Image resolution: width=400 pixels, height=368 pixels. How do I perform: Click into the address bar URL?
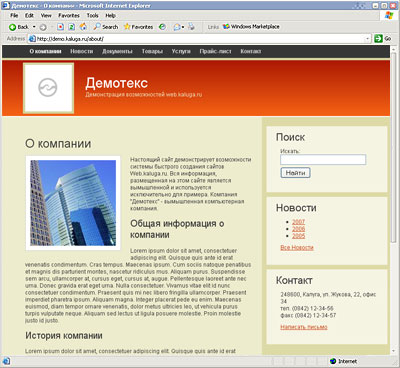pos(200,39)
